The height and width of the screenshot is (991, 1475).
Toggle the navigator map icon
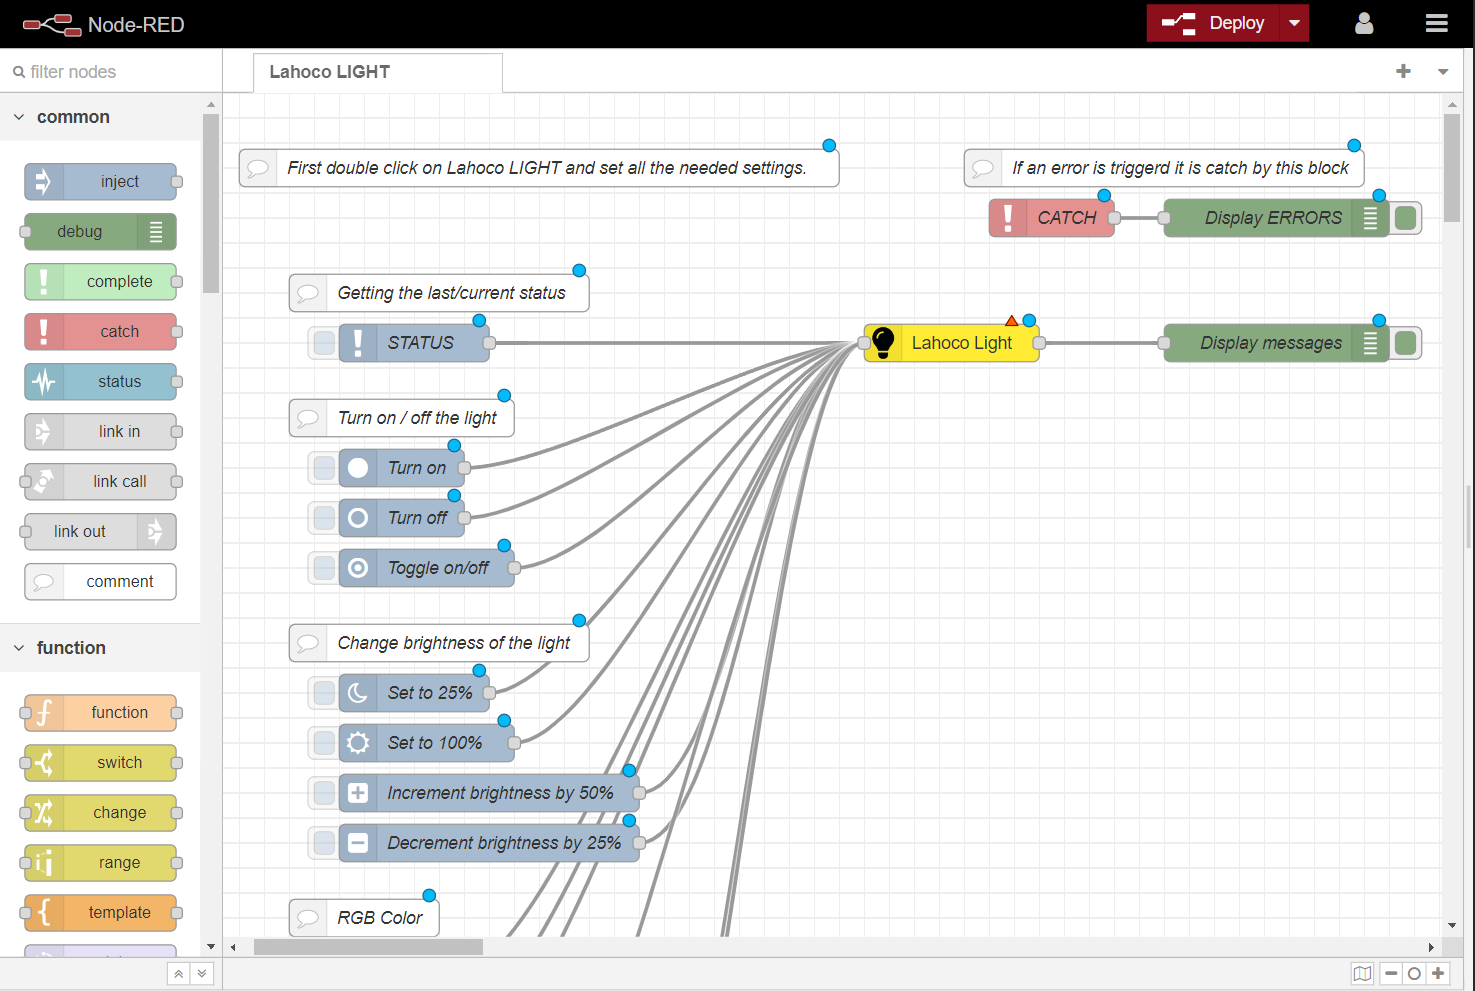(1362, 973)
